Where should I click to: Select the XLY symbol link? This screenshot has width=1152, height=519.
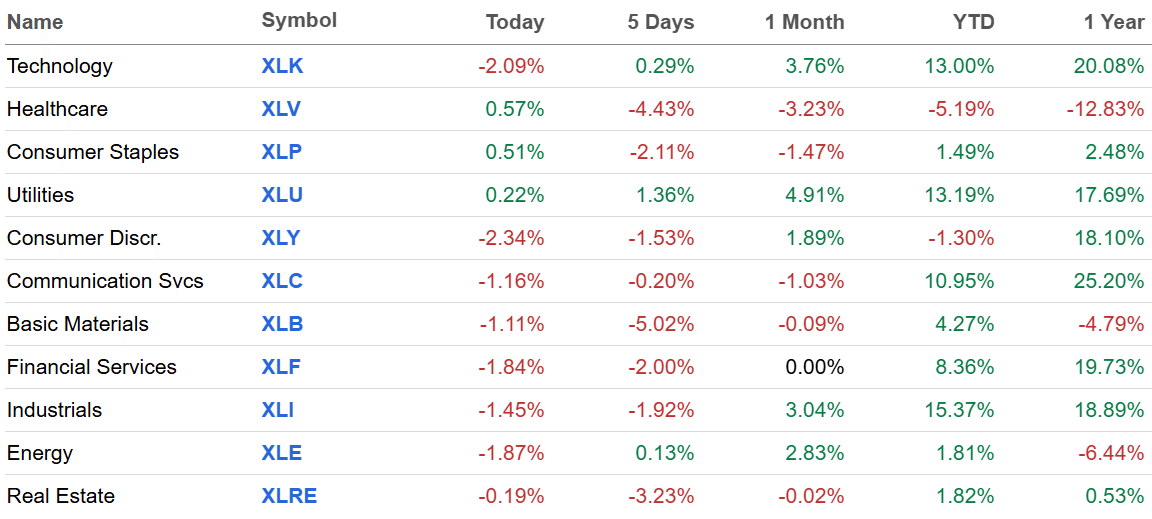(281, 239)
